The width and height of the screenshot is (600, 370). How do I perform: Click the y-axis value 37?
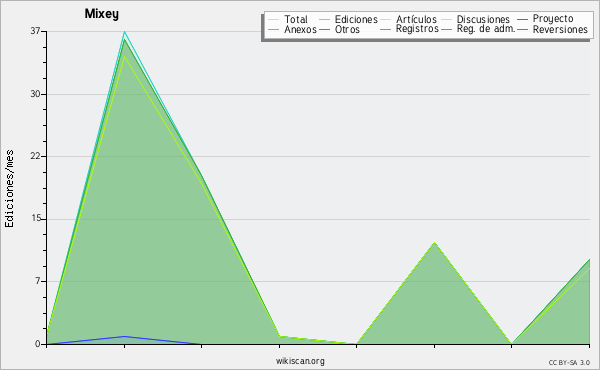click(36, 31)
